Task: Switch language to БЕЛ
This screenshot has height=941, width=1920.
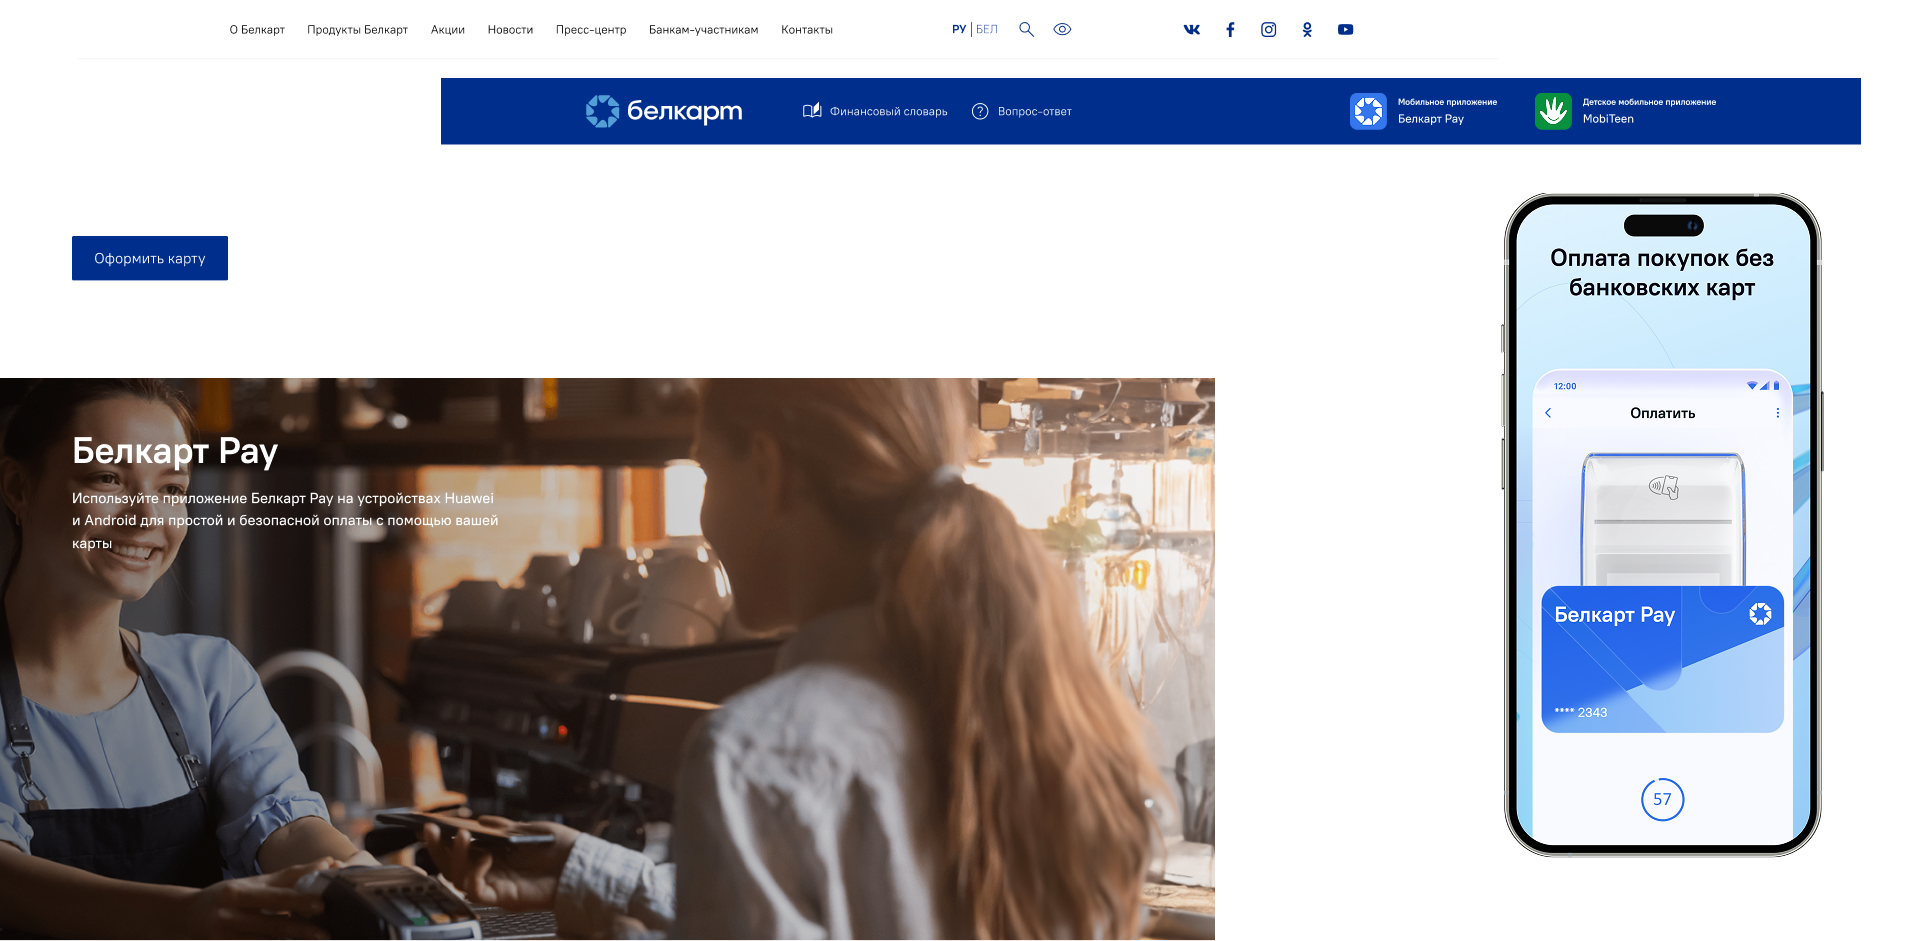Action: 987,30
